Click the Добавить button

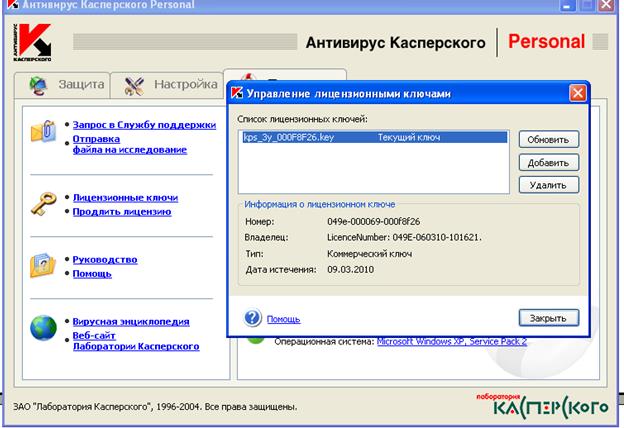pyautogui.click(x=548, y=162)
